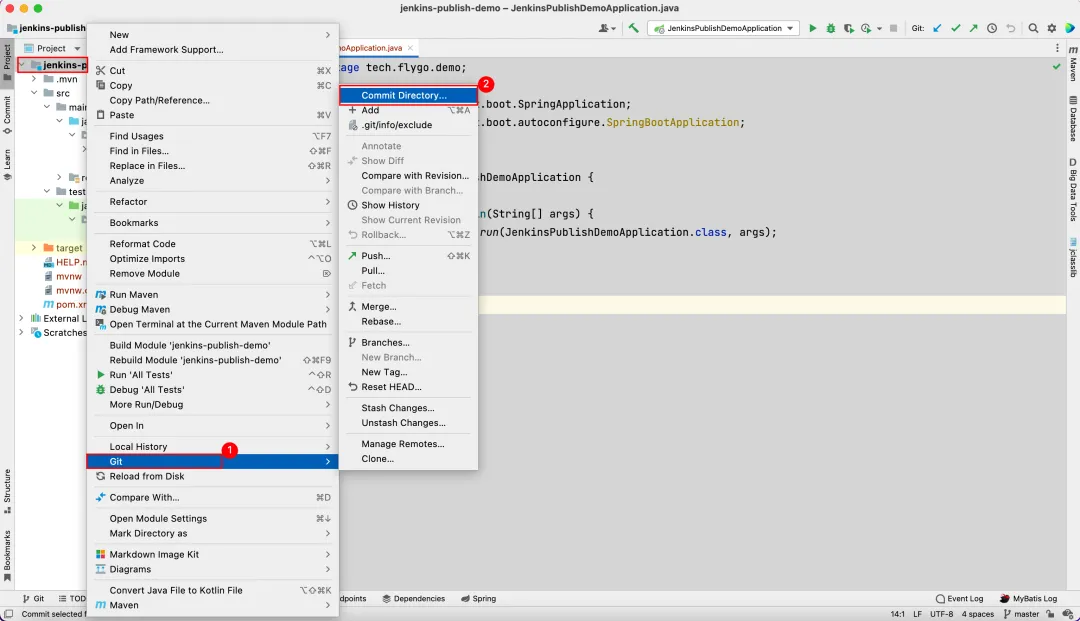Expand External Libraries node

(x=21, y=319)
